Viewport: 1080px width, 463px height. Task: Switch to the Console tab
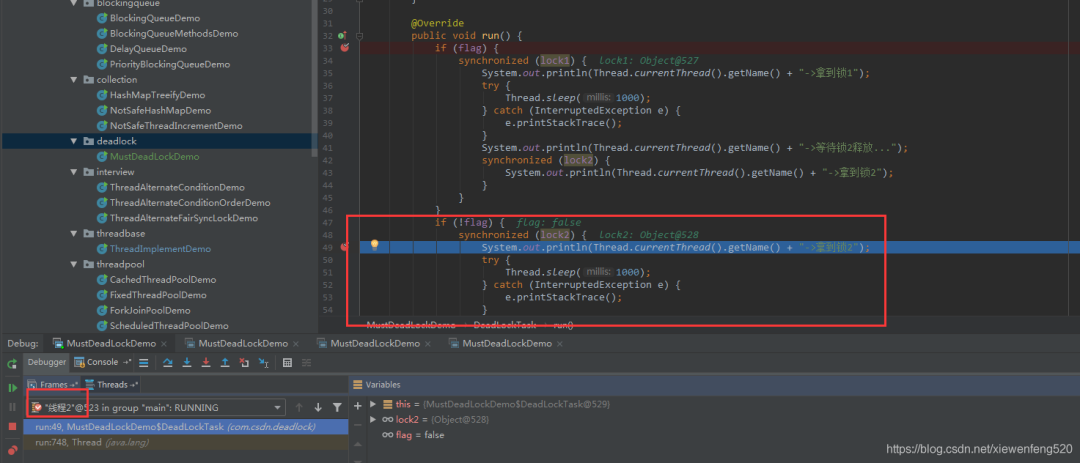pos(102,362)
